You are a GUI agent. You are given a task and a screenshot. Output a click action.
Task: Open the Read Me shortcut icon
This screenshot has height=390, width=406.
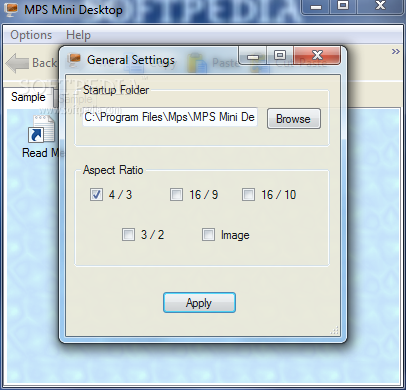42,130
